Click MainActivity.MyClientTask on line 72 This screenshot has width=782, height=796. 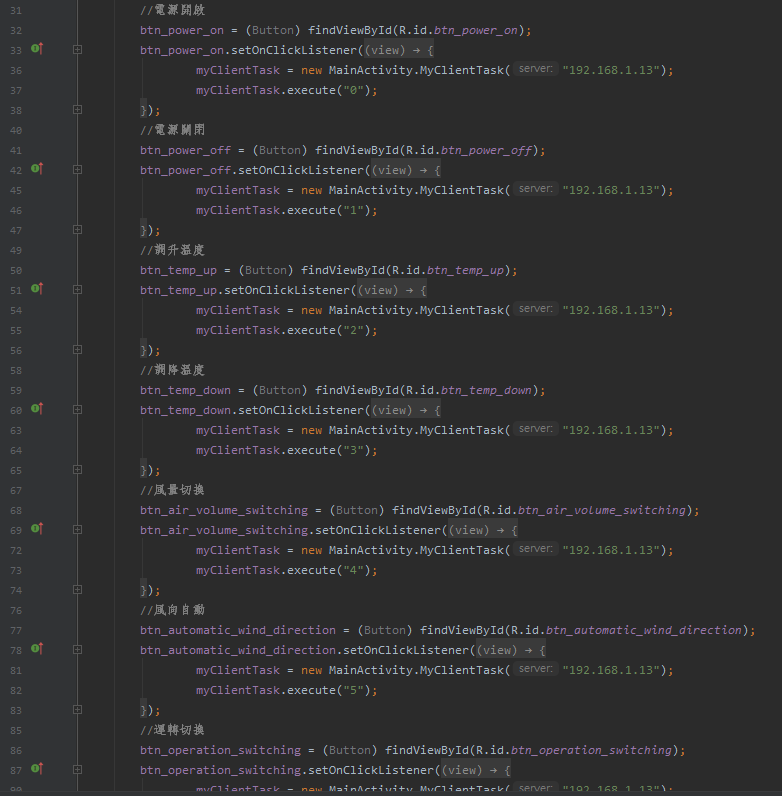(x=418, y=550)
